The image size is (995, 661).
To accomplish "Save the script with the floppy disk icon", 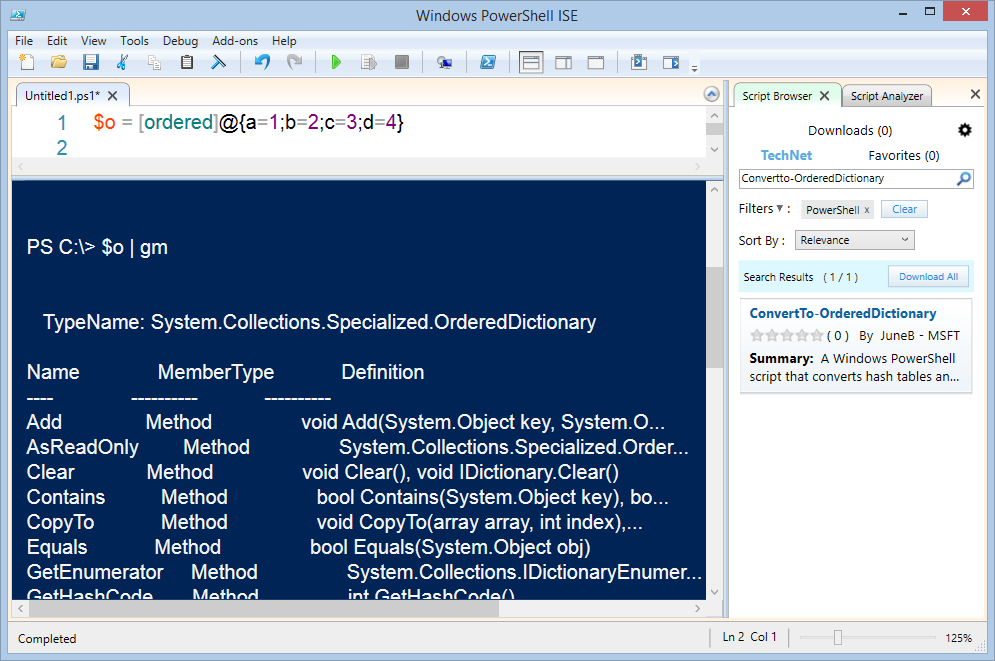I will pyautogui.click(x=91, y=62).
